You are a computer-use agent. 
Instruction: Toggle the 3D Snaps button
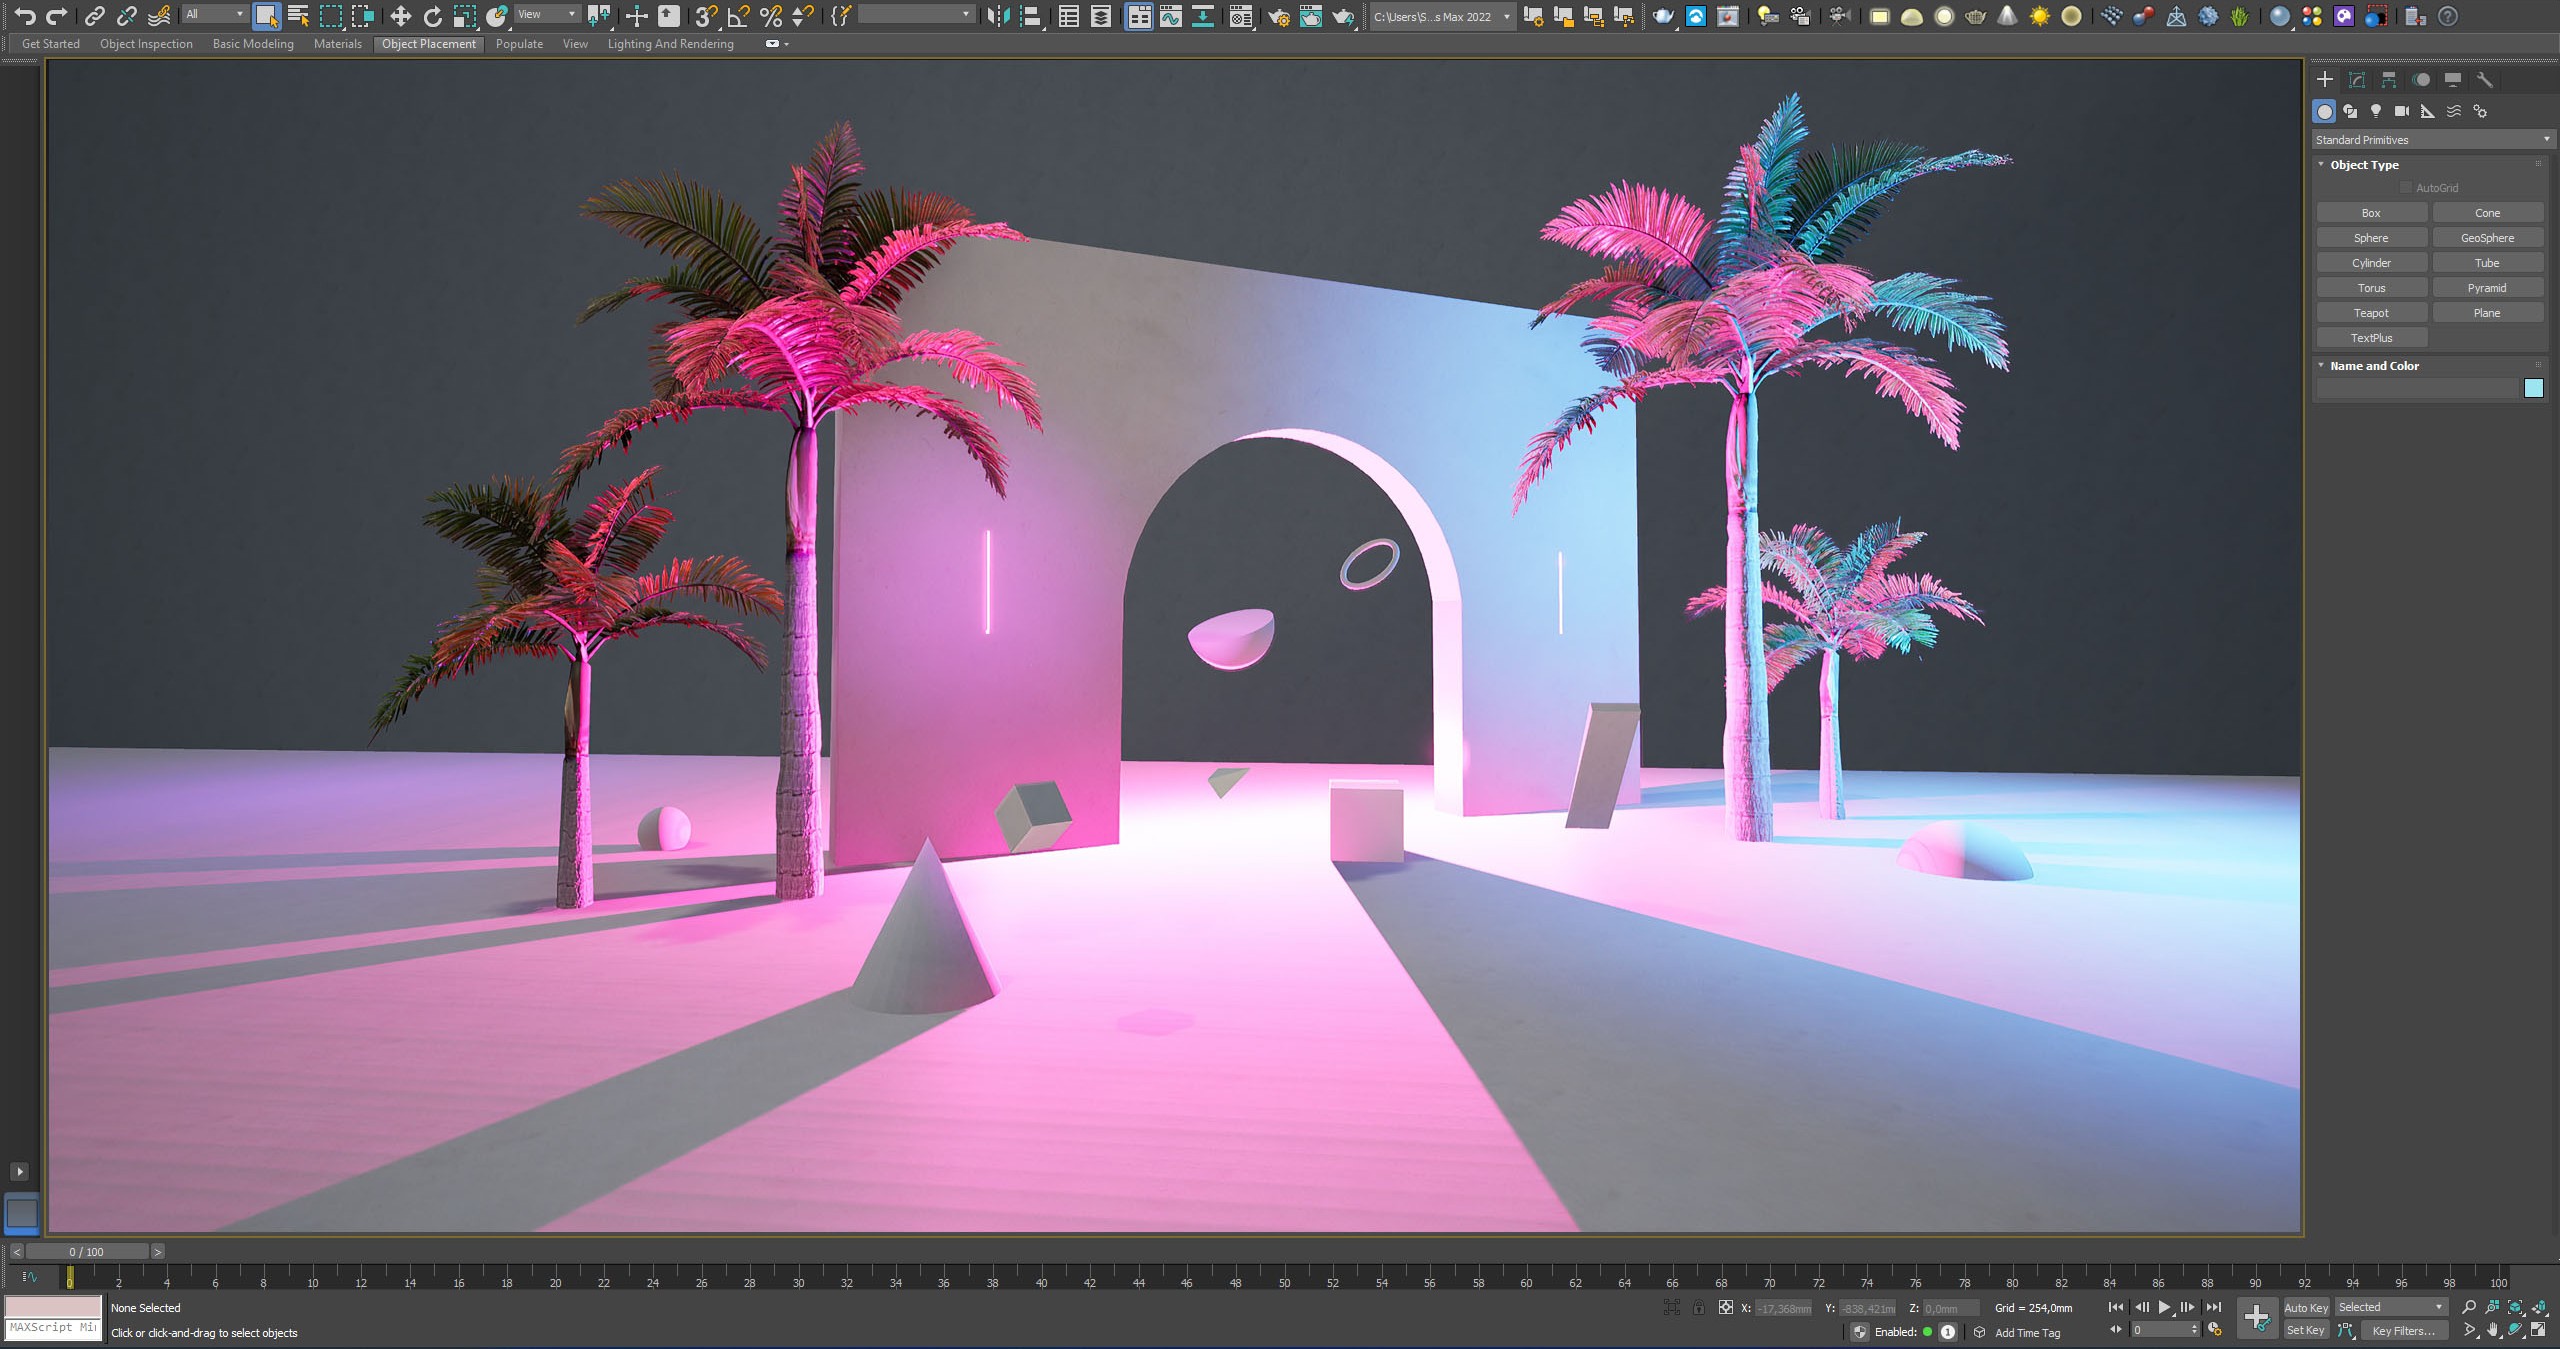[x=706, y=16]
